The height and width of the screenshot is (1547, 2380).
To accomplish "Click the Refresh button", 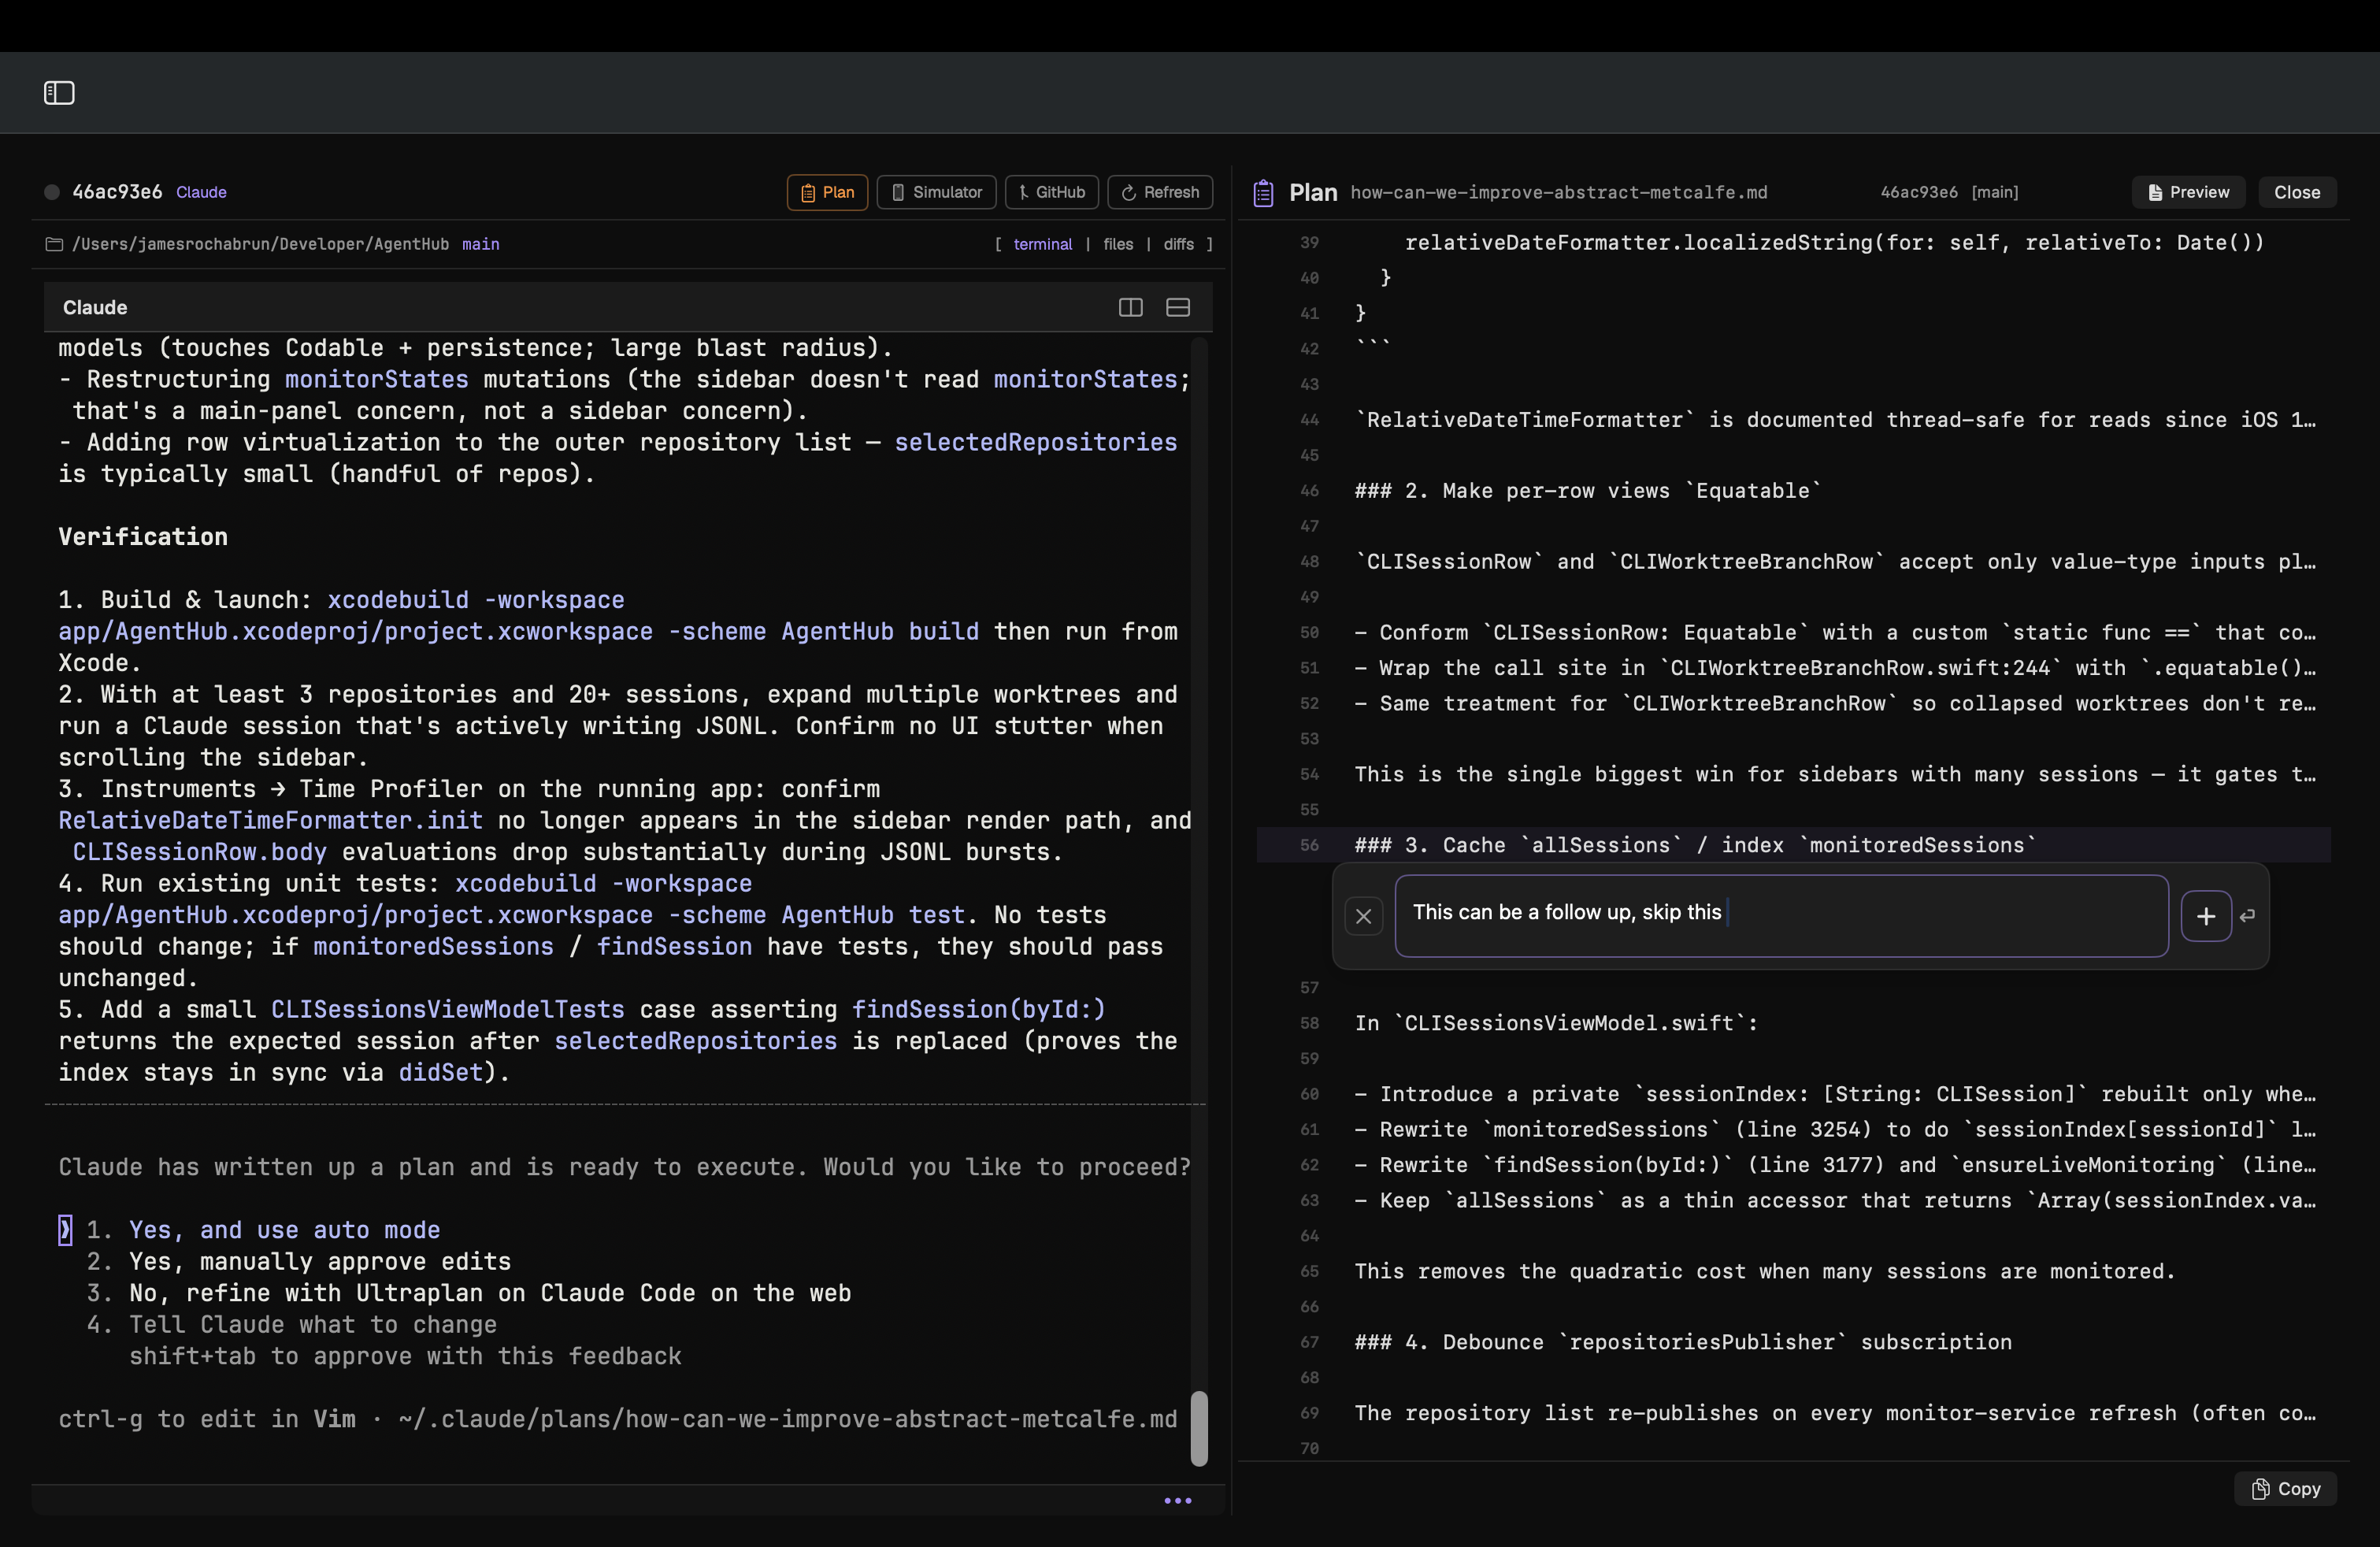I will pyautogui.click(x=1160, y=192).
